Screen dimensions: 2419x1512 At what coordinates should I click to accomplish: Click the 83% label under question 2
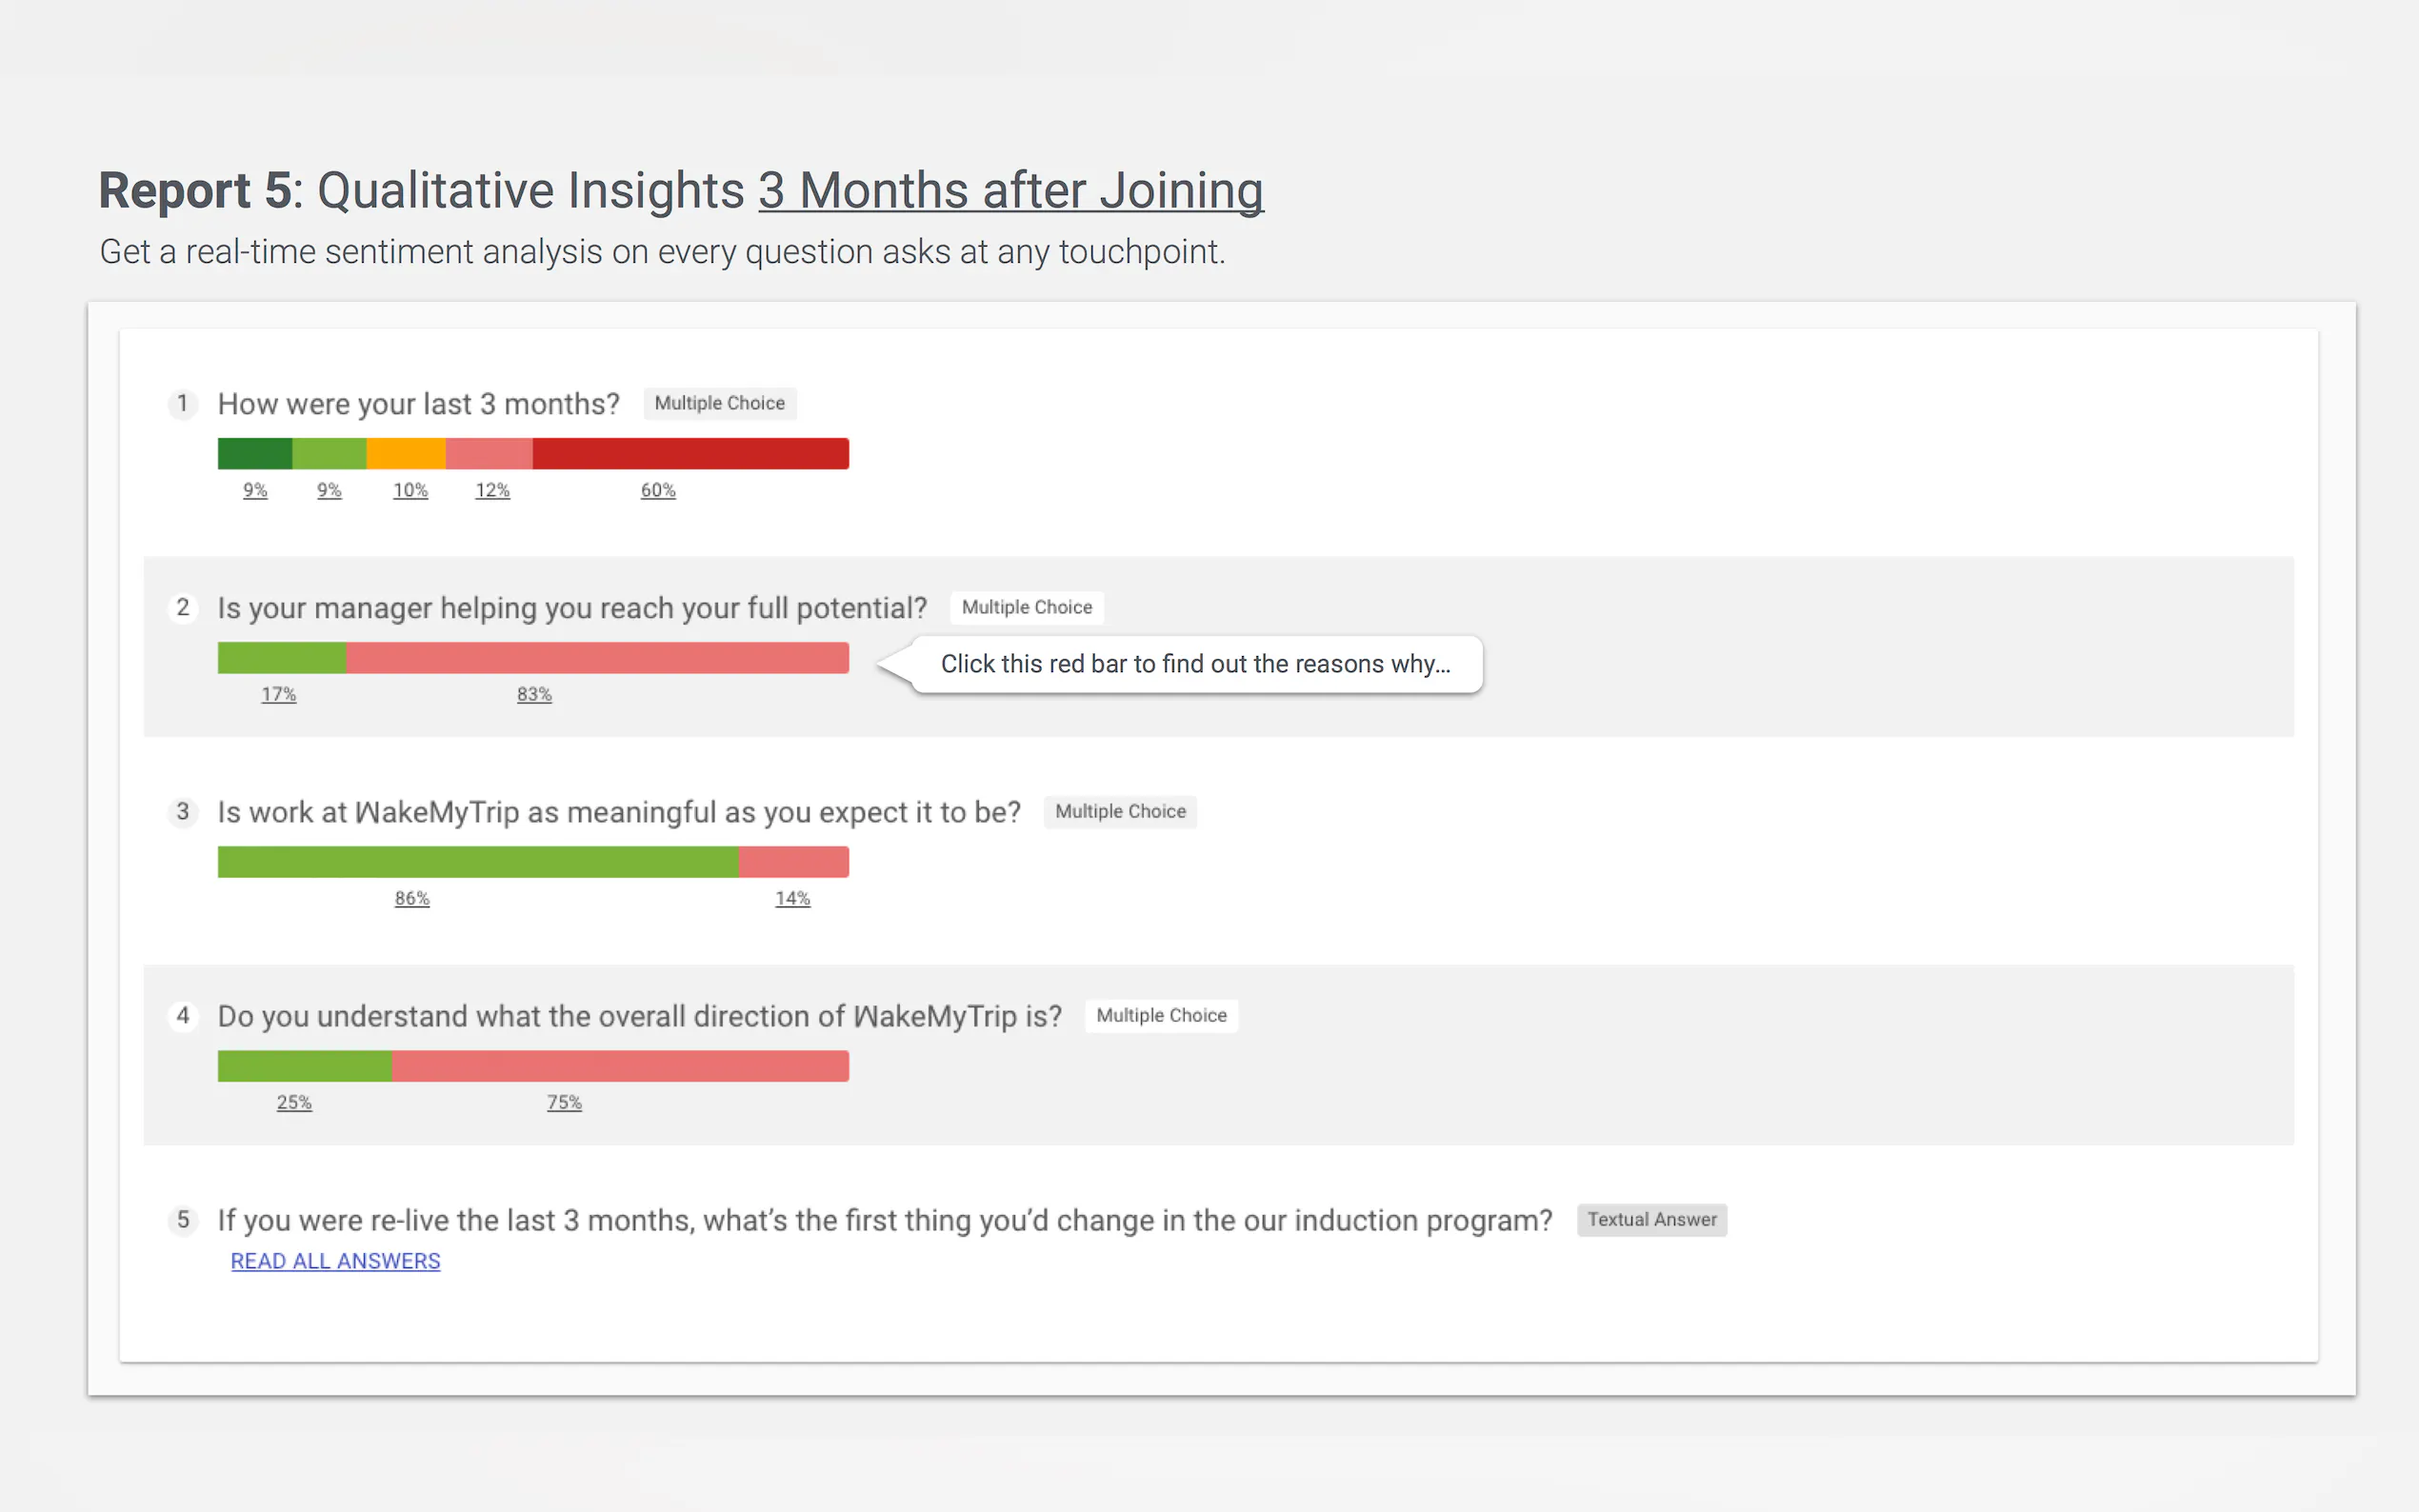pos(534,694)
